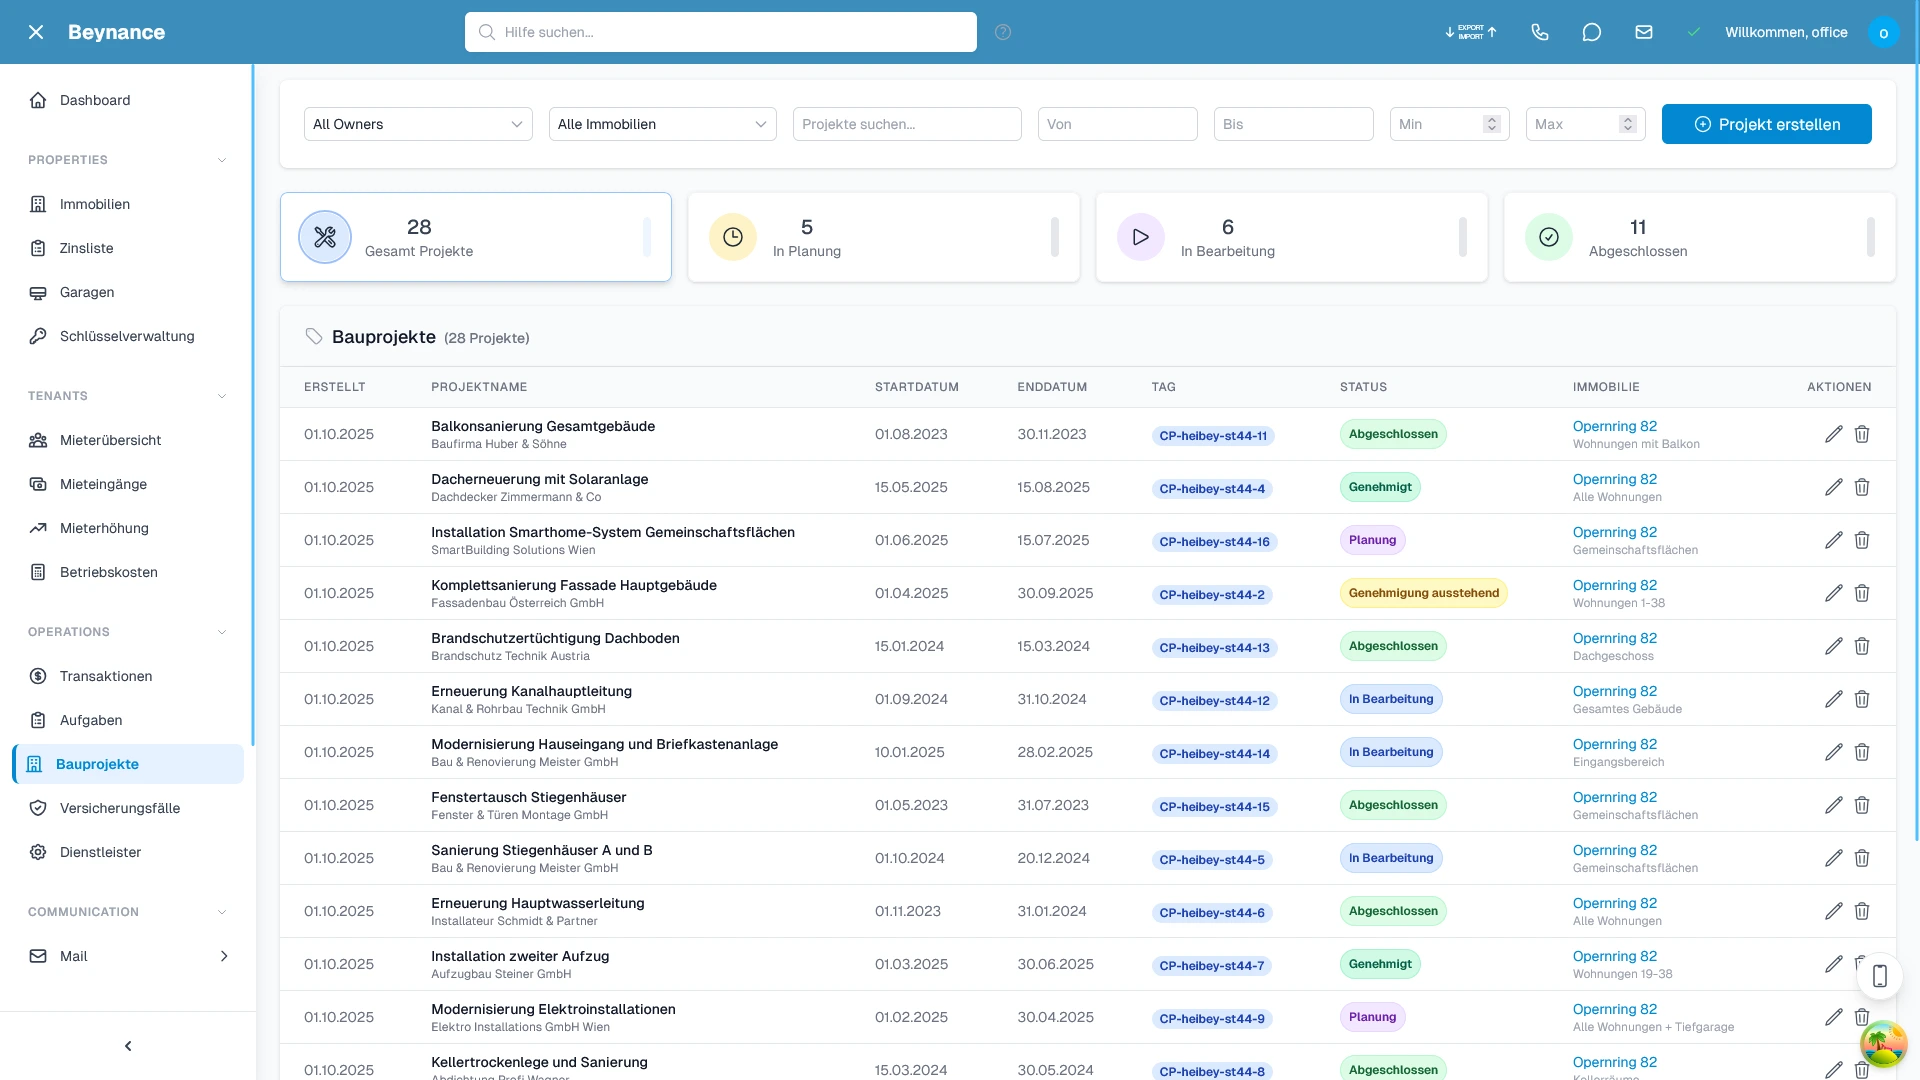The image size is (1920, 1080).
Task: Switch to Versicherungsfälle in the sidebar
Action: (117, 808)
